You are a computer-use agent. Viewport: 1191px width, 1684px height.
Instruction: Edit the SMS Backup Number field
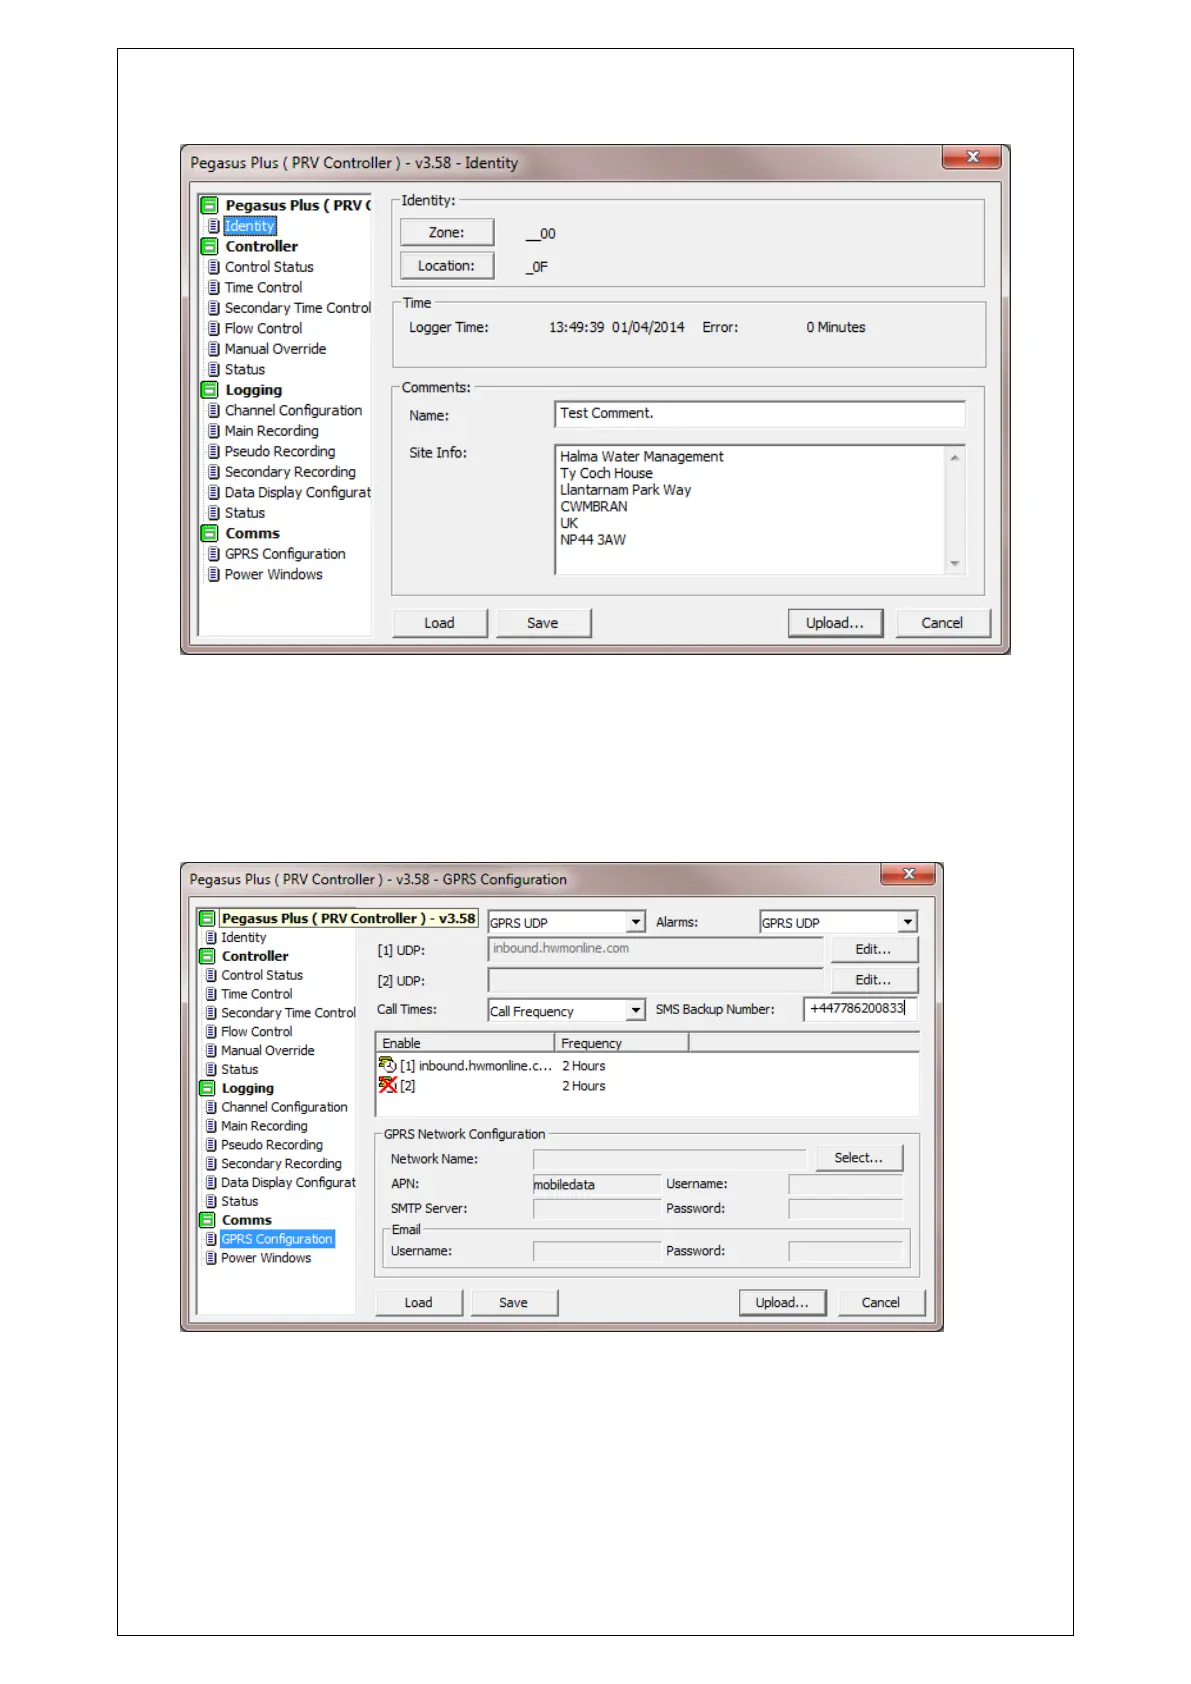pyautogui.click(x=860, y=1008)
